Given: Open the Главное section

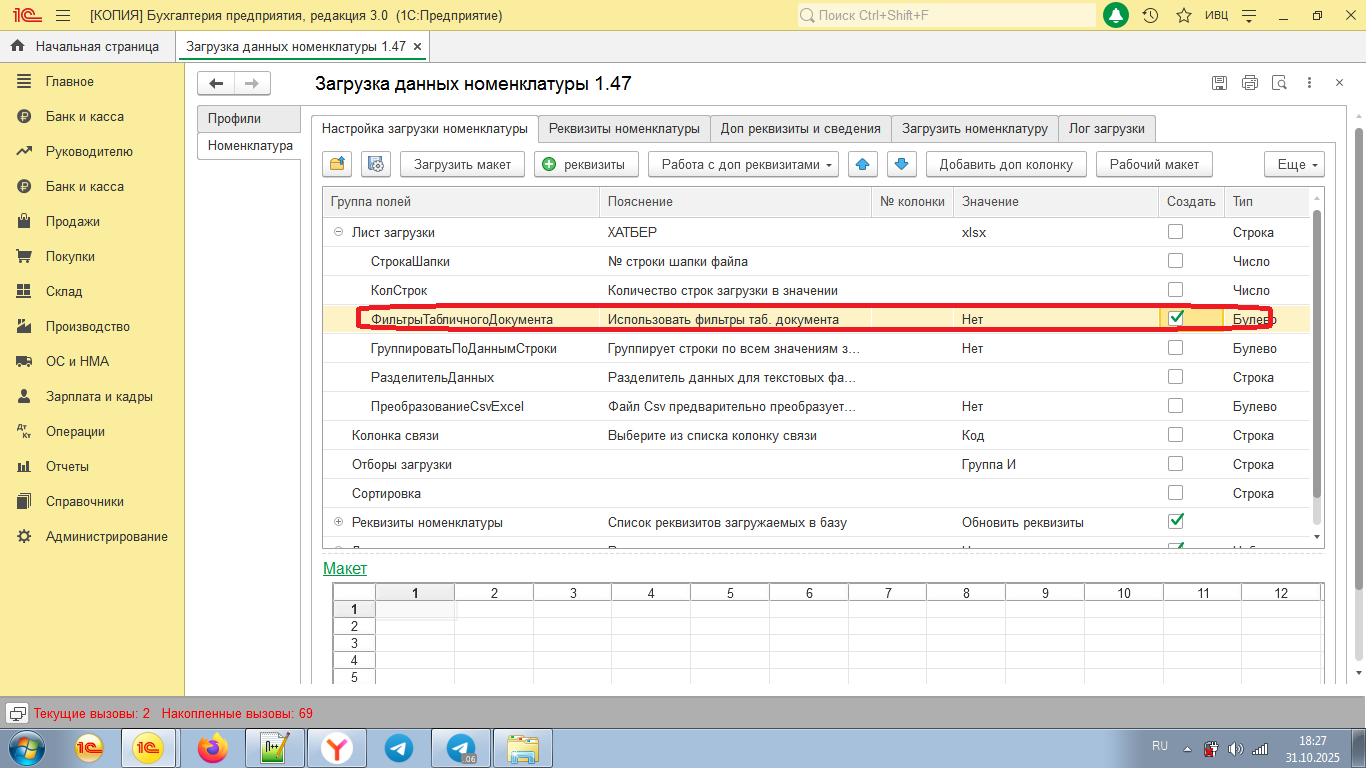Looking at the screenshot, I should click(70, 82).
